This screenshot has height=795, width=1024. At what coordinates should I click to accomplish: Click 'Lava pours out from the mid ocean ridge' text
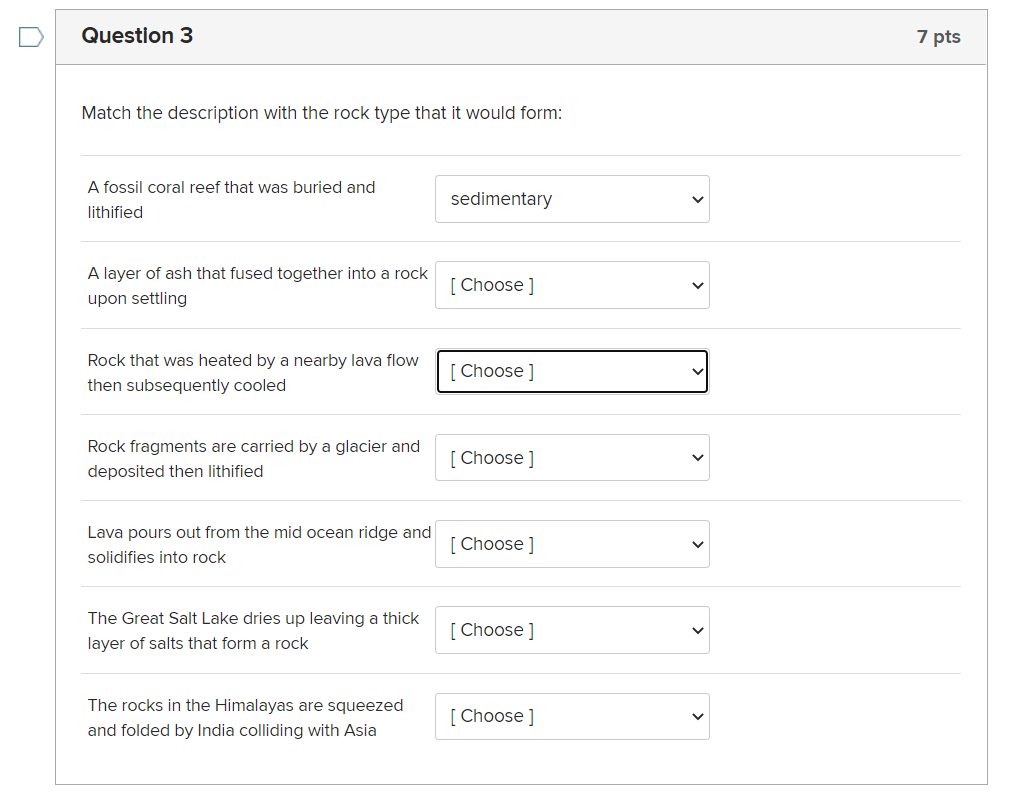(x=259, y=545)
